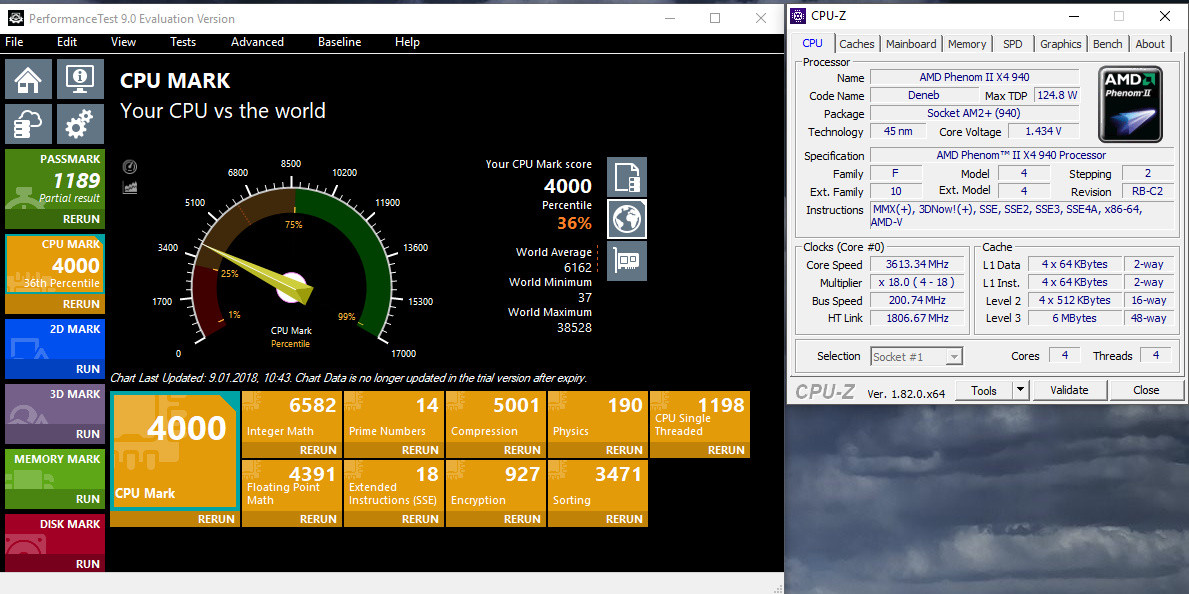Open the File menu

[x=14, y=42]
